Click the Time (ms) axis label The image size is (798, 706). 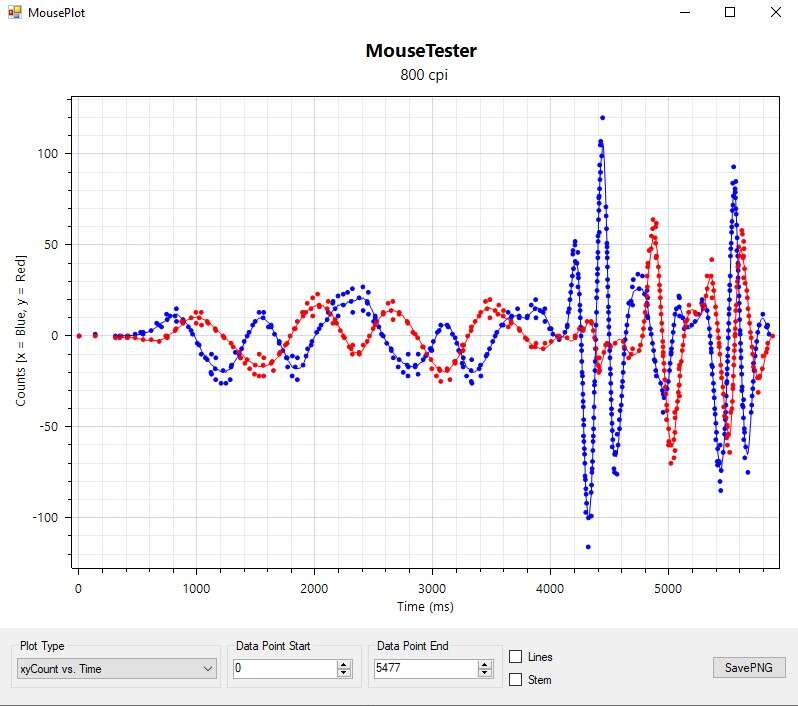pos(425,607)
